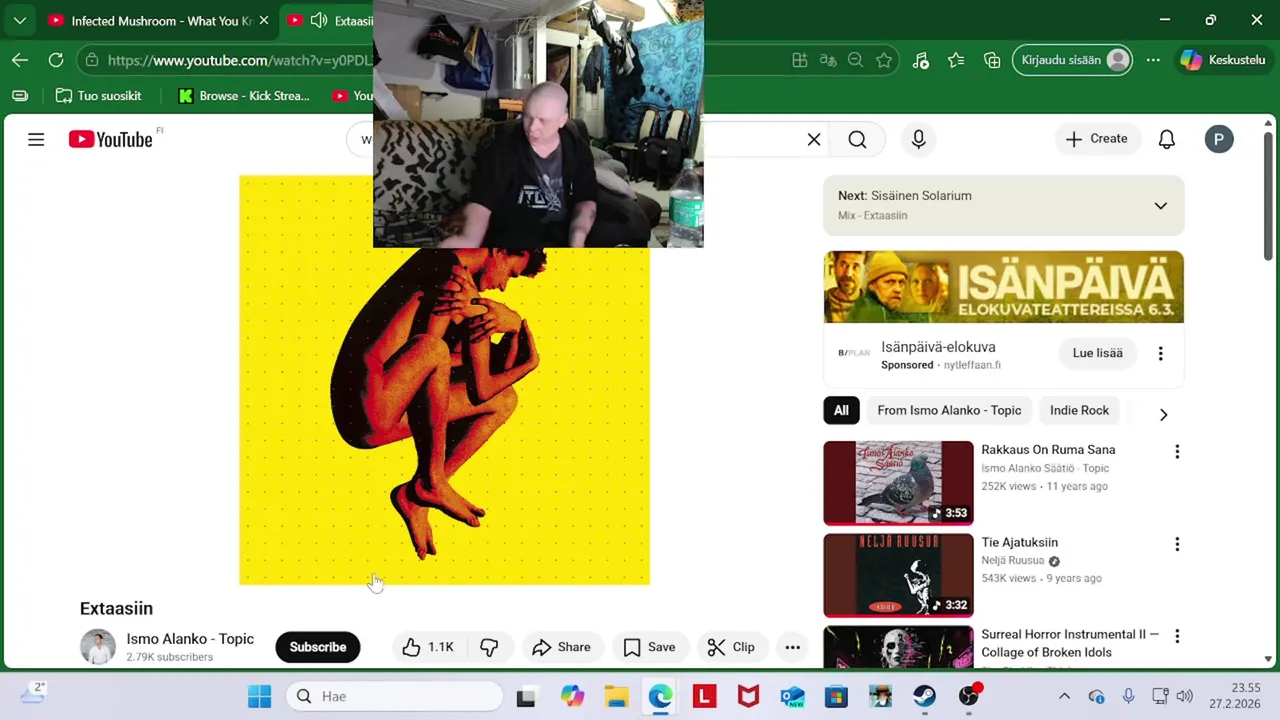Open more actions for the video
Screen dimensions: 1280x720
pyautogui.click(x=792, y=647)
